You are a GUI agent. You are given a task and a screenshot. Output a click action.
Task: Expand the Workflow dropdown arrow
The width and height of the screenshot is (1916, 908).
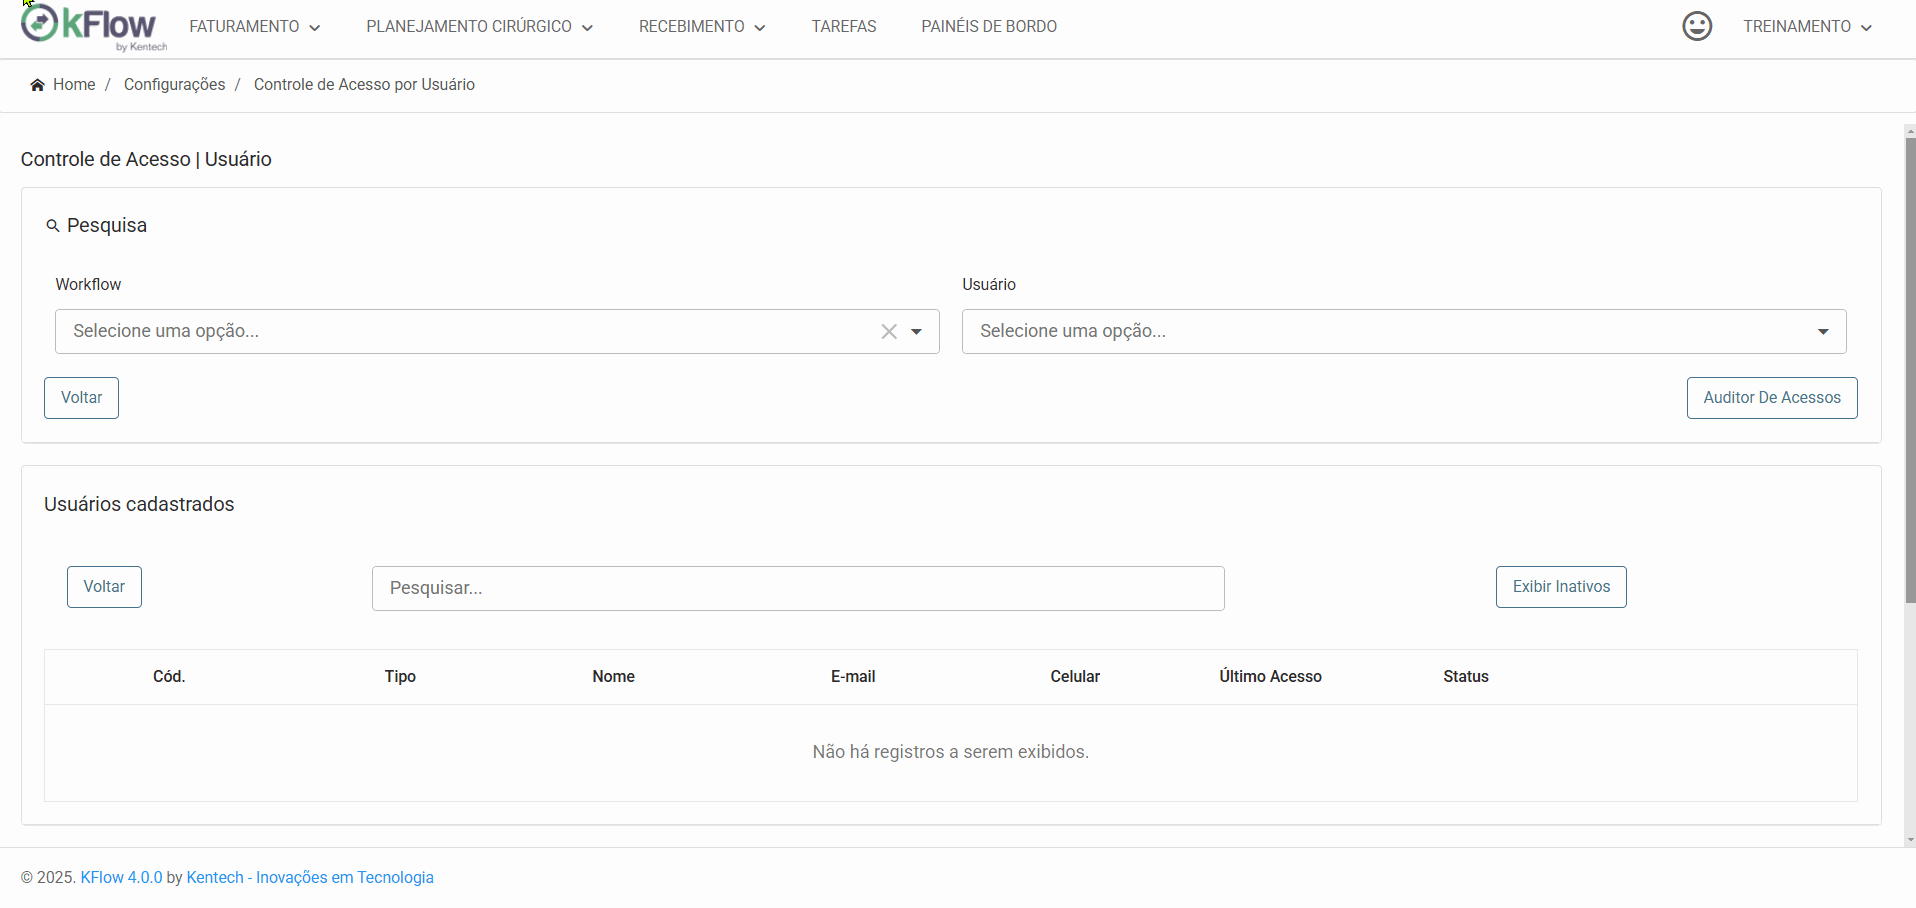[917, 332]
